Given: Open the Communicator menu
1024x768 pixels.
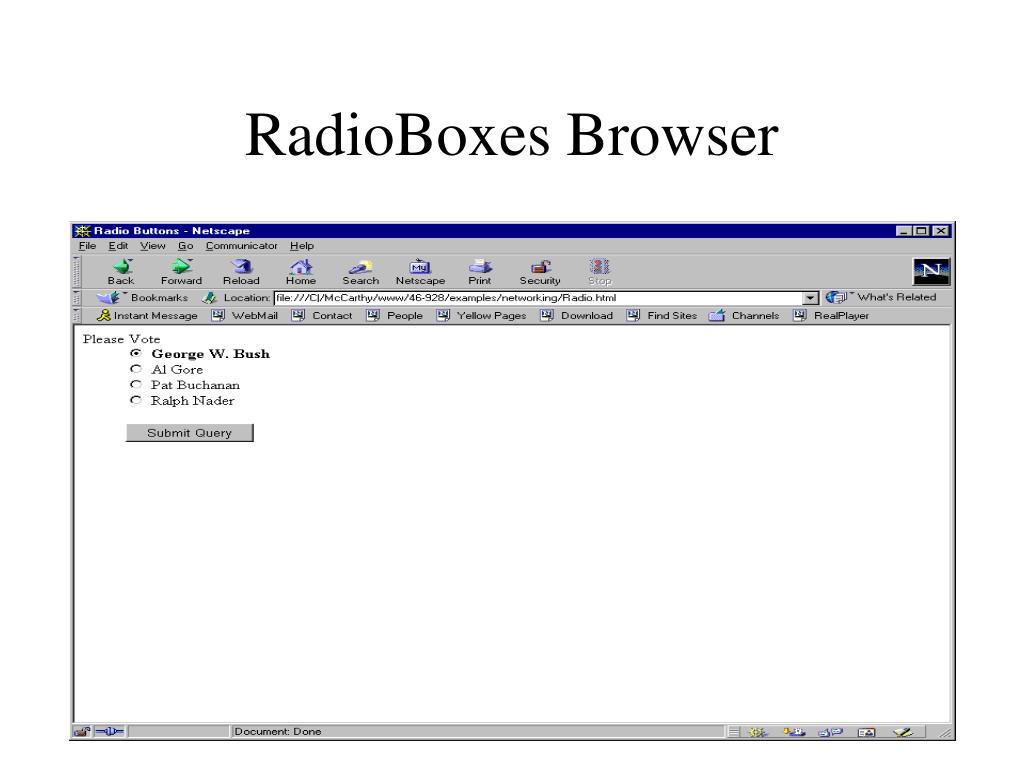Looking at the screenshot, I should click(x=242, y=246).
